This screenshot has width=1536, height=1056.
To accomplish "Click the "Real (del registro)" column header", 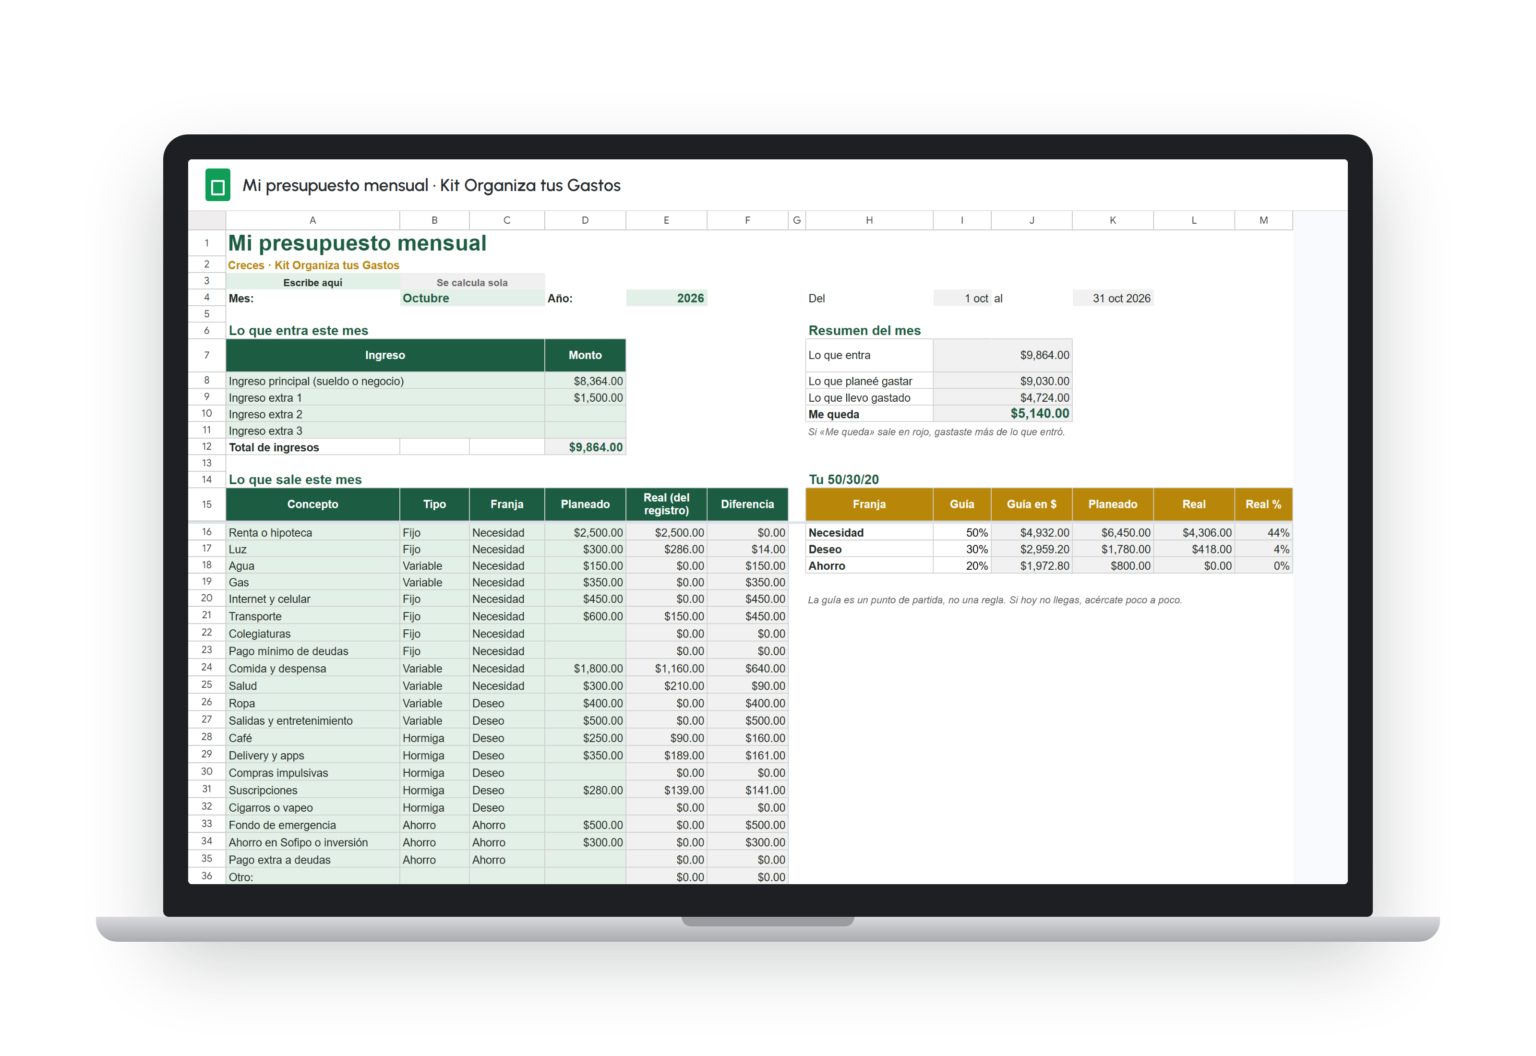I will (x=666, y=504).
